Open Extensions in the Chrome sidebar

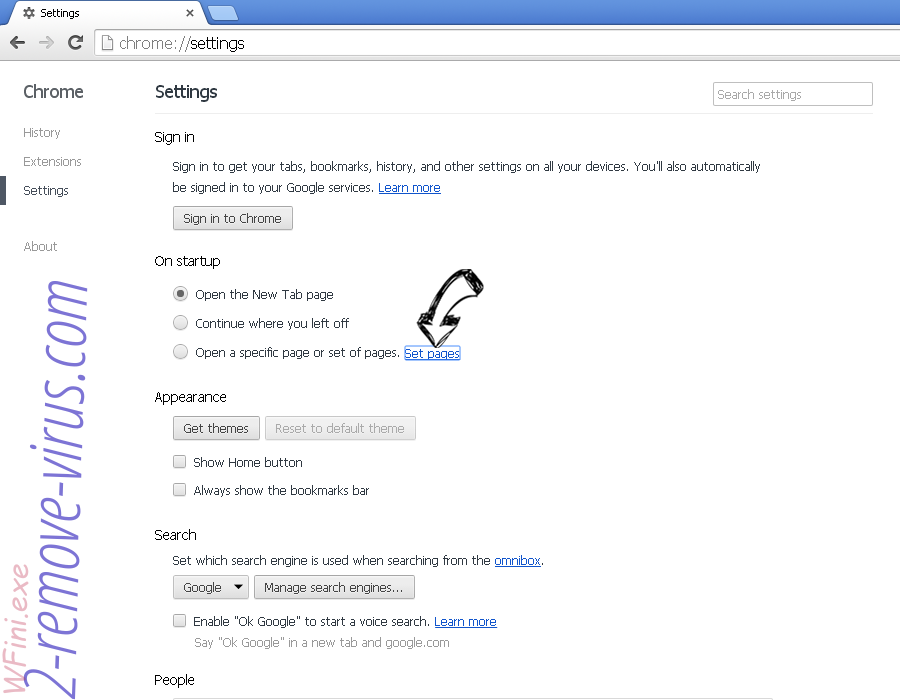52,161
